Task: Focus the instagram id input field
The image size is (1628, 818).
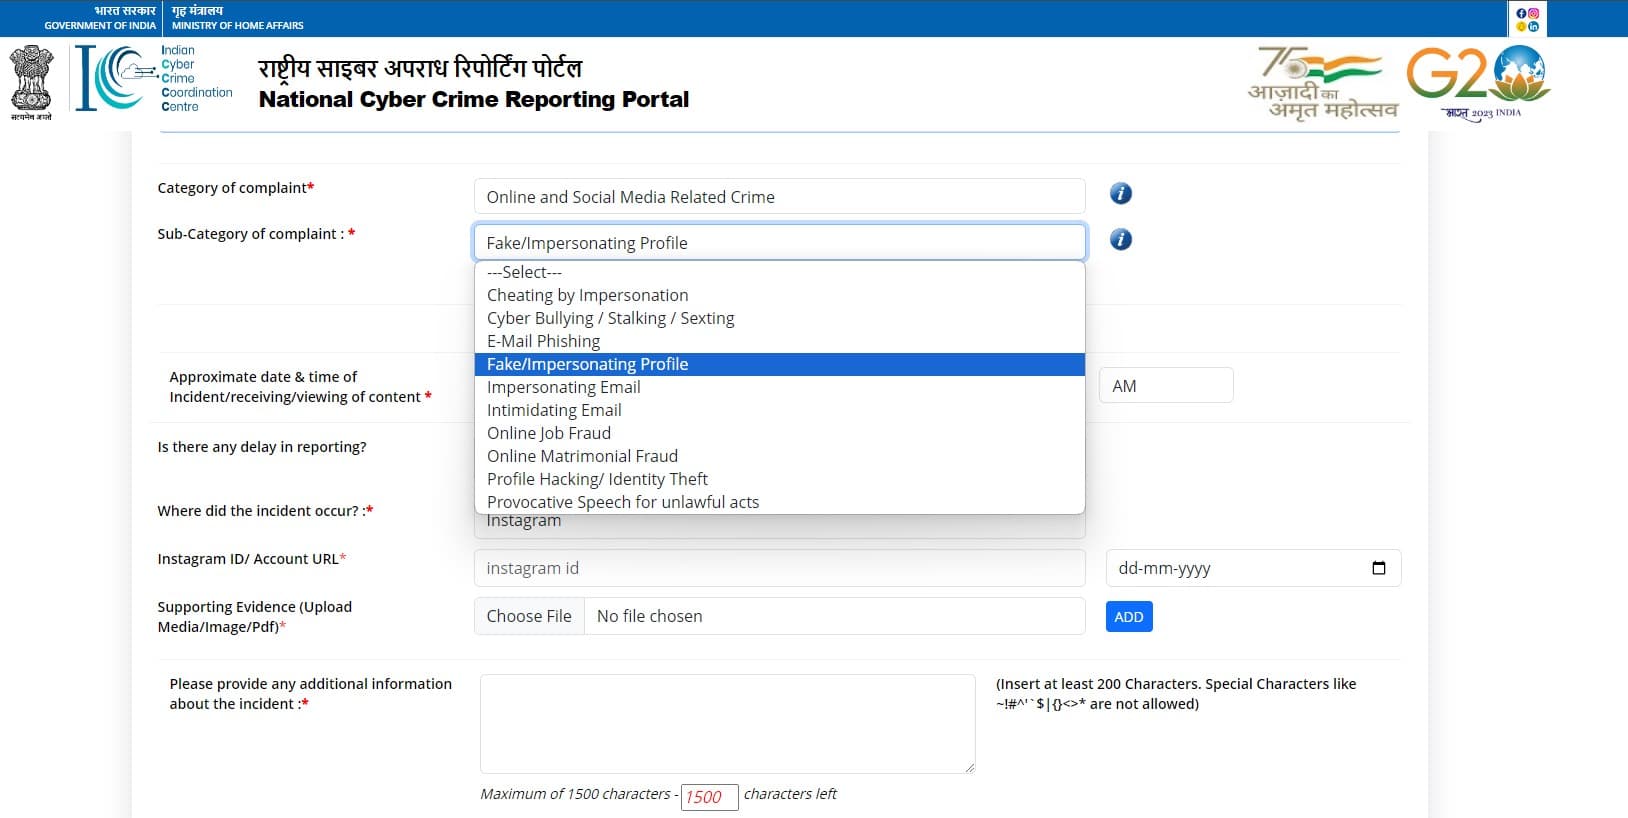Action: [x=779, y=568]
